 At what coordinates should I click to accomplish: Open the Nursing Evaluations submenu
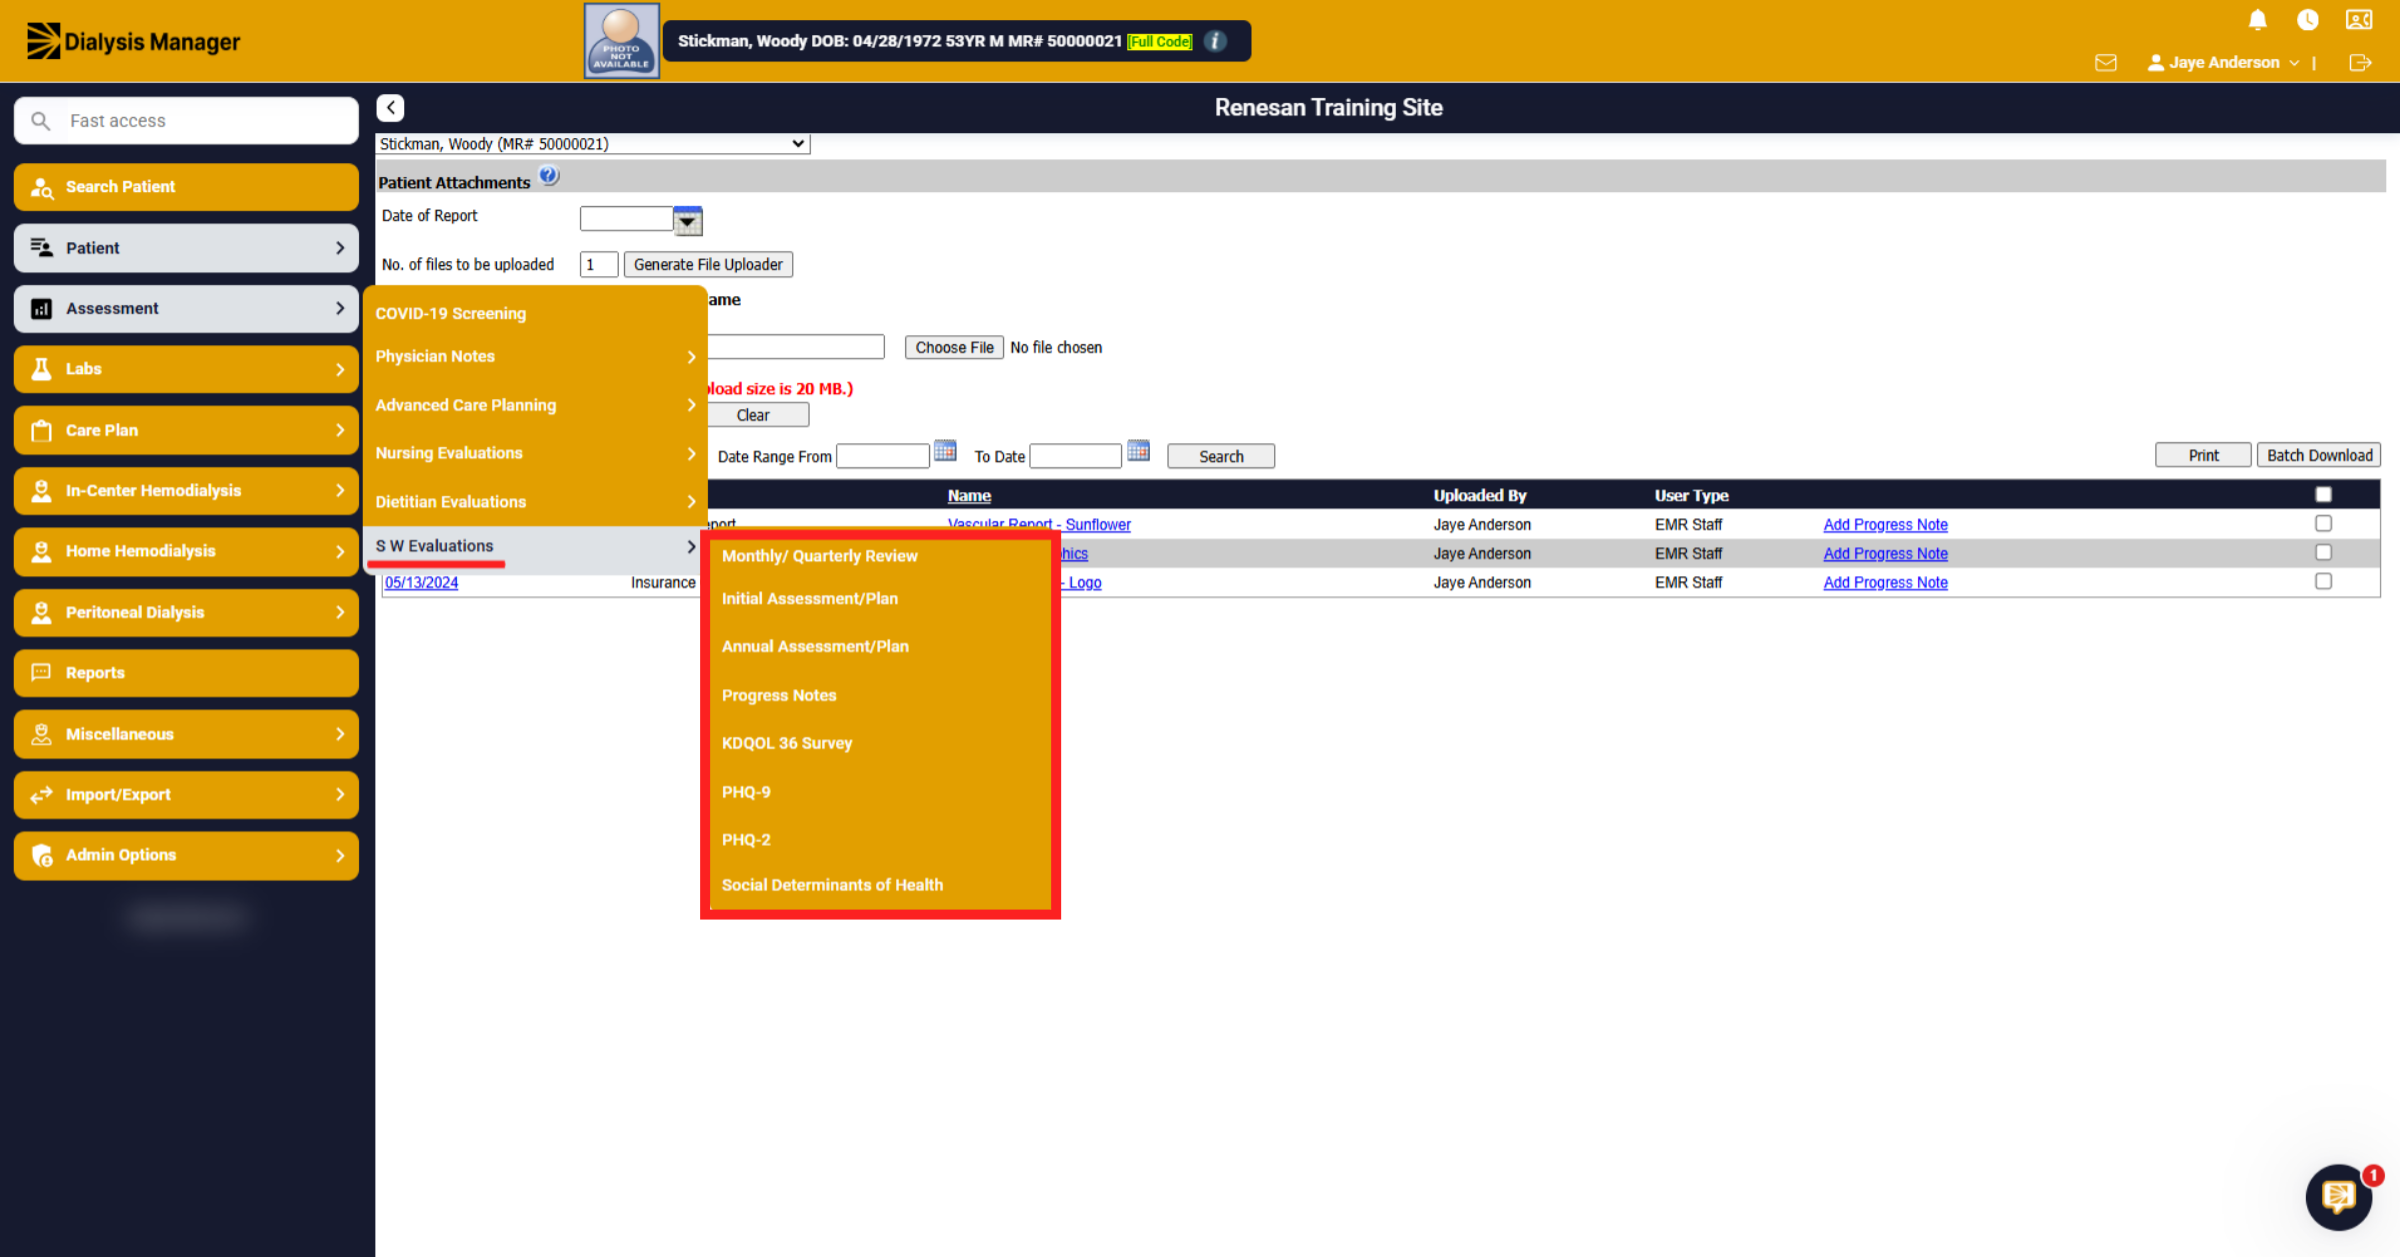coord(535,454)
